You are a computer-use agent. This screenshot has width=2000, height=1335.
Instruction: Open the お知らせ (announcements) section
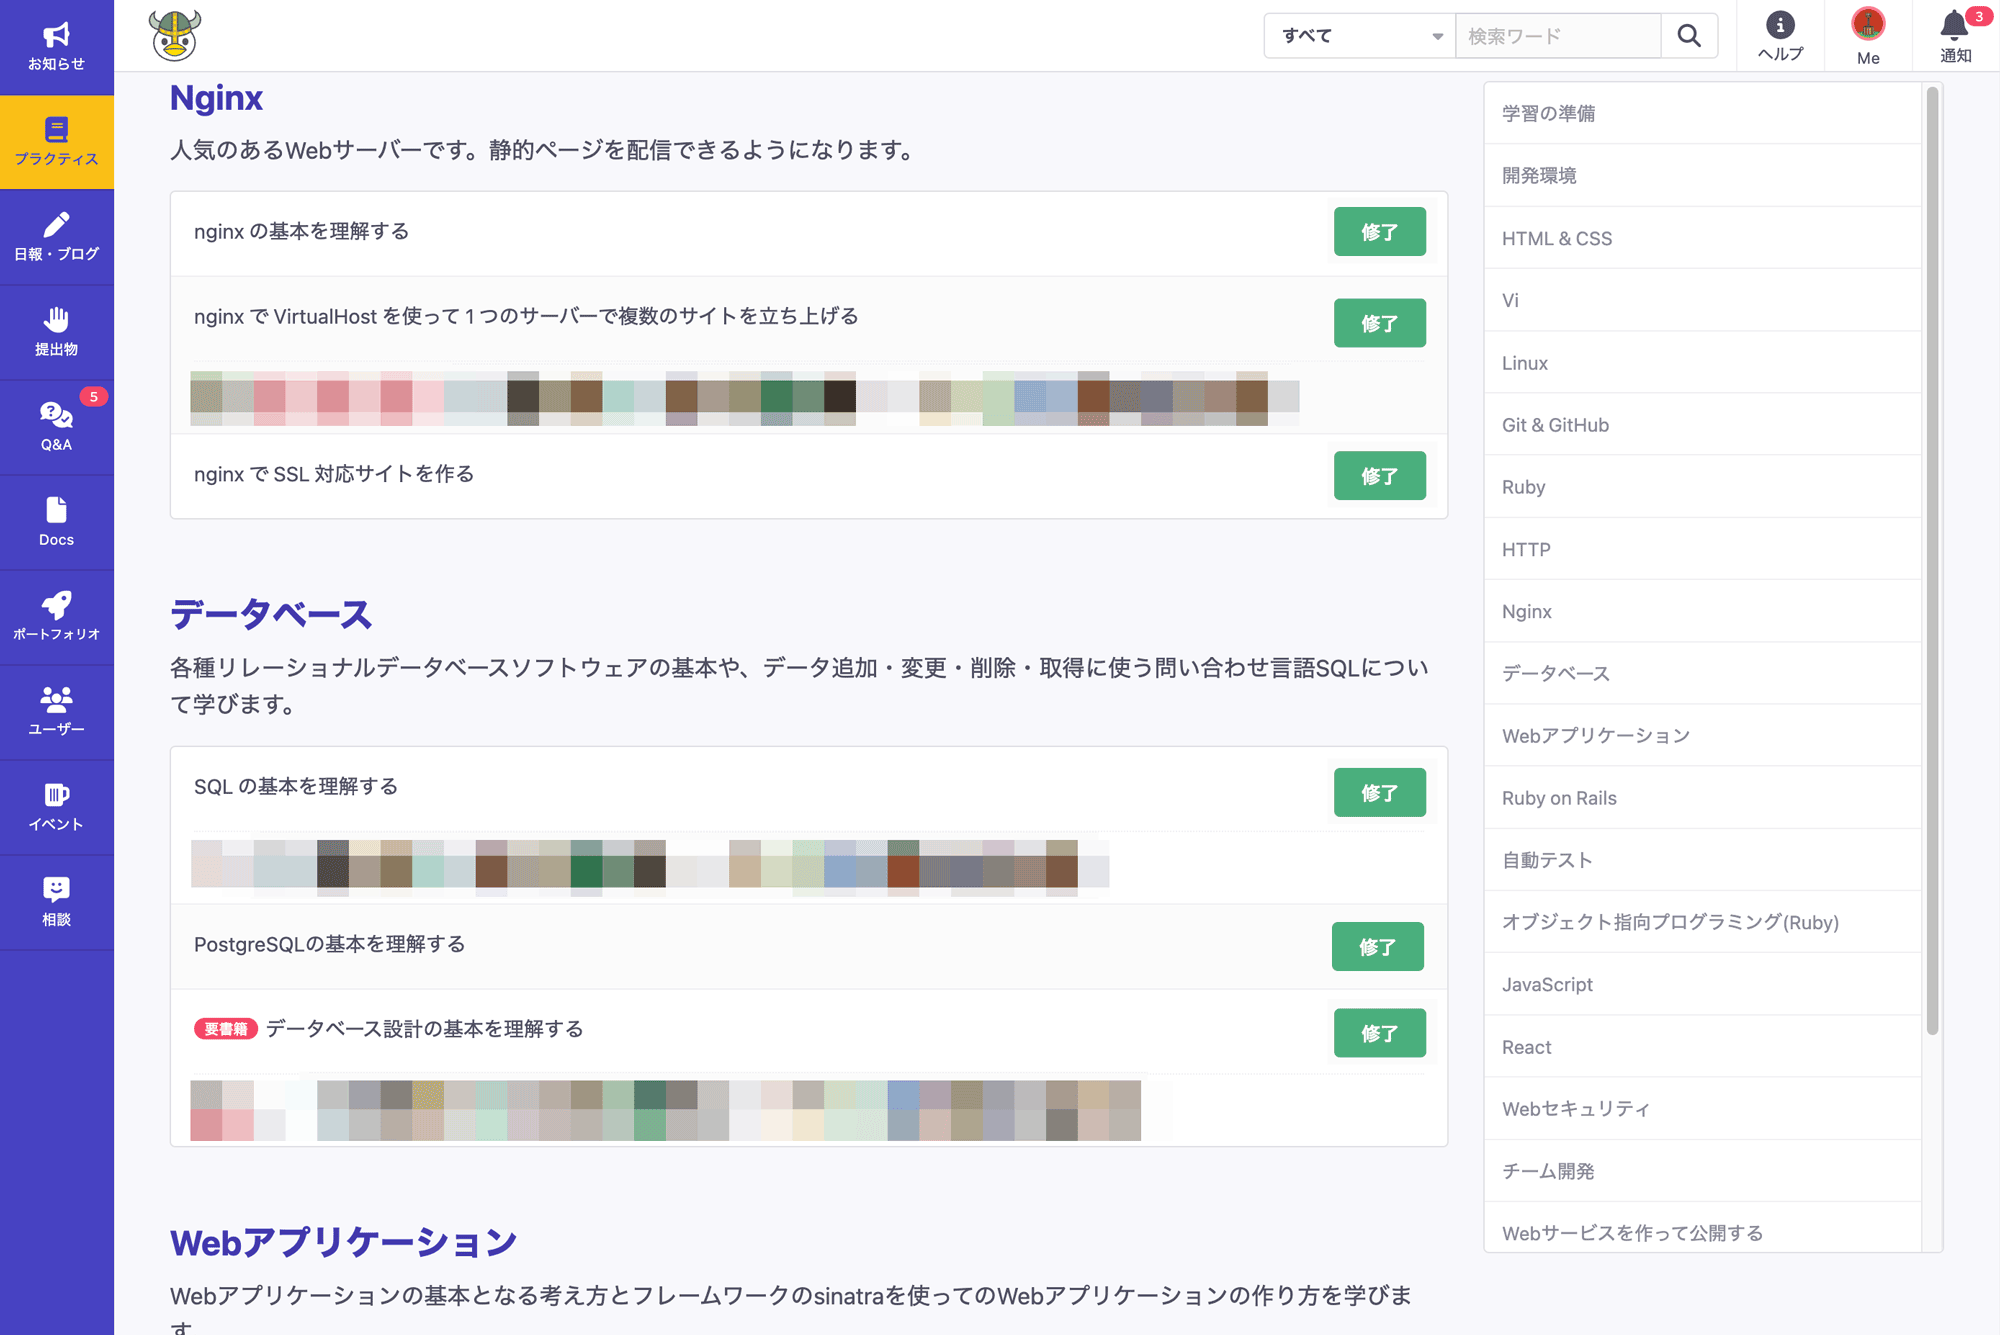(x=56, y=45)
